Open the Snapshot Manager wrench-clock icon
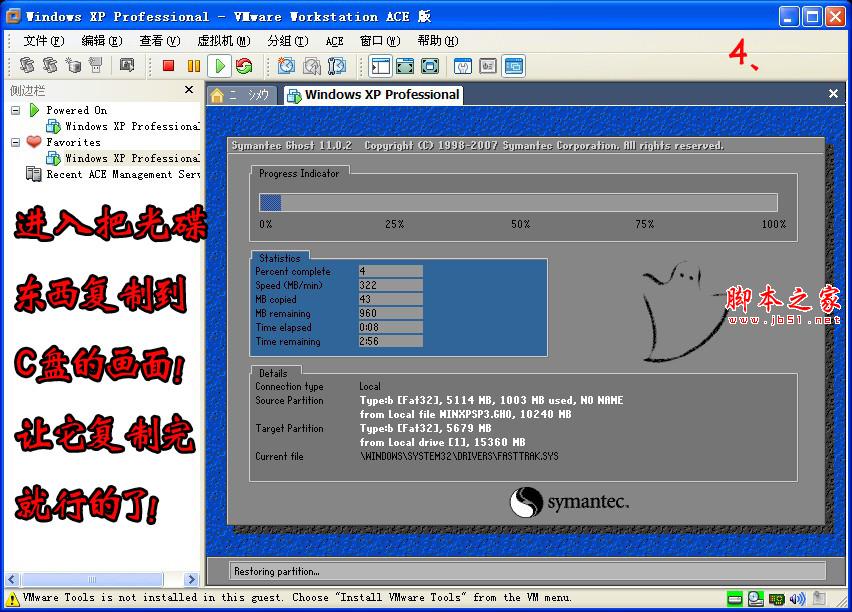The width and height of the screenshot is (852, 612). 337,66
